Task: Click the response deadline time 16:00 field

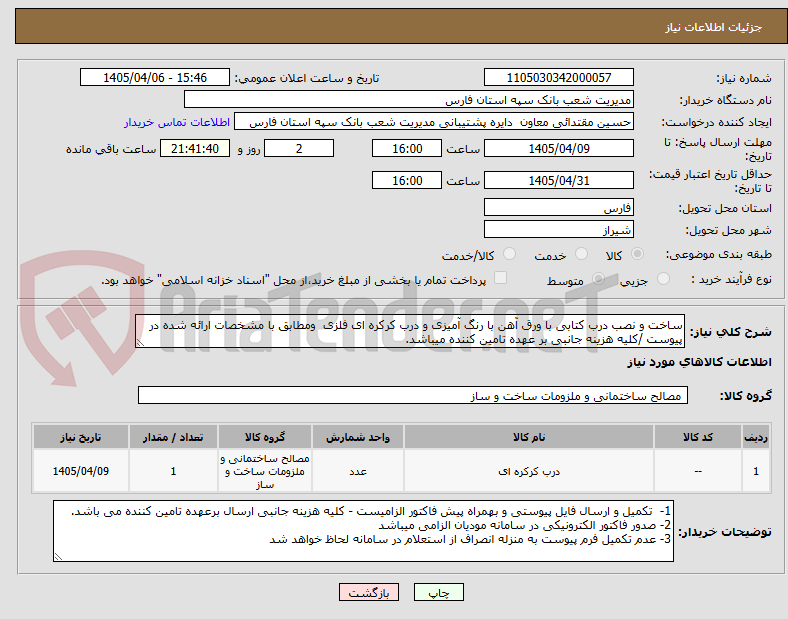Action: [407, 148]
